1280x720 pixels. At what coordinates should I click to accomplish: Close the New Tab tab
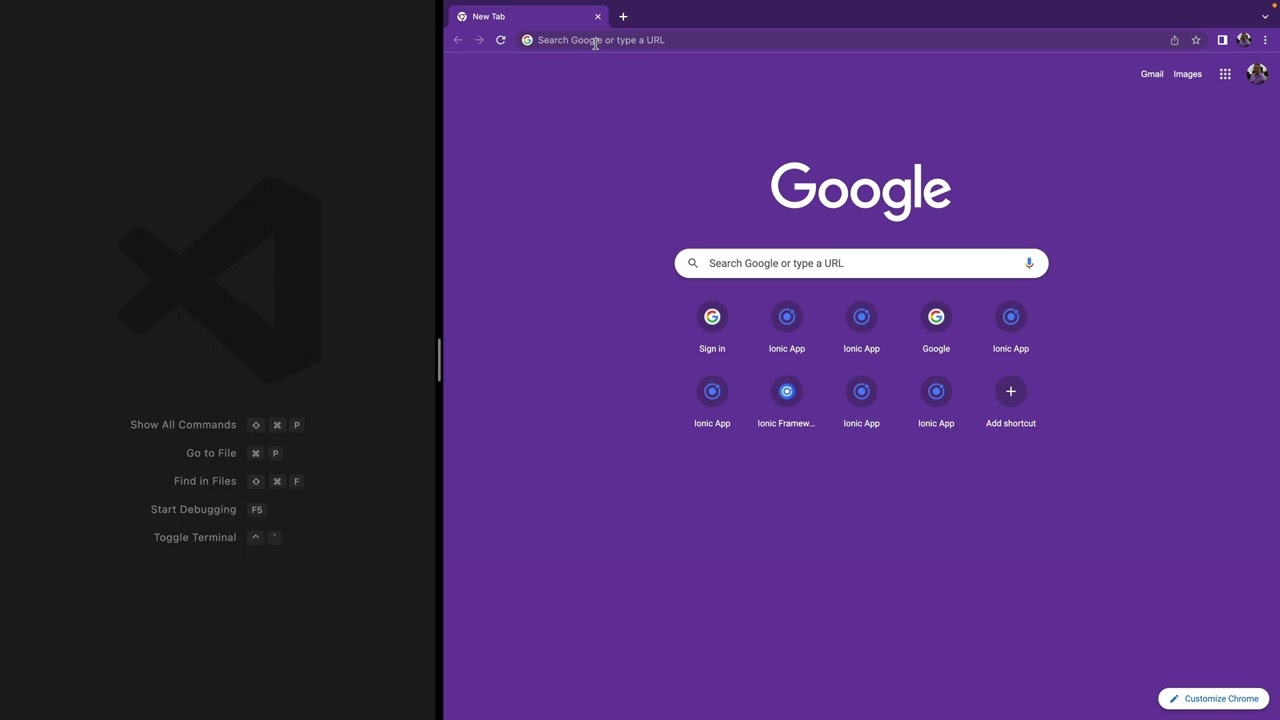point(598,16)
